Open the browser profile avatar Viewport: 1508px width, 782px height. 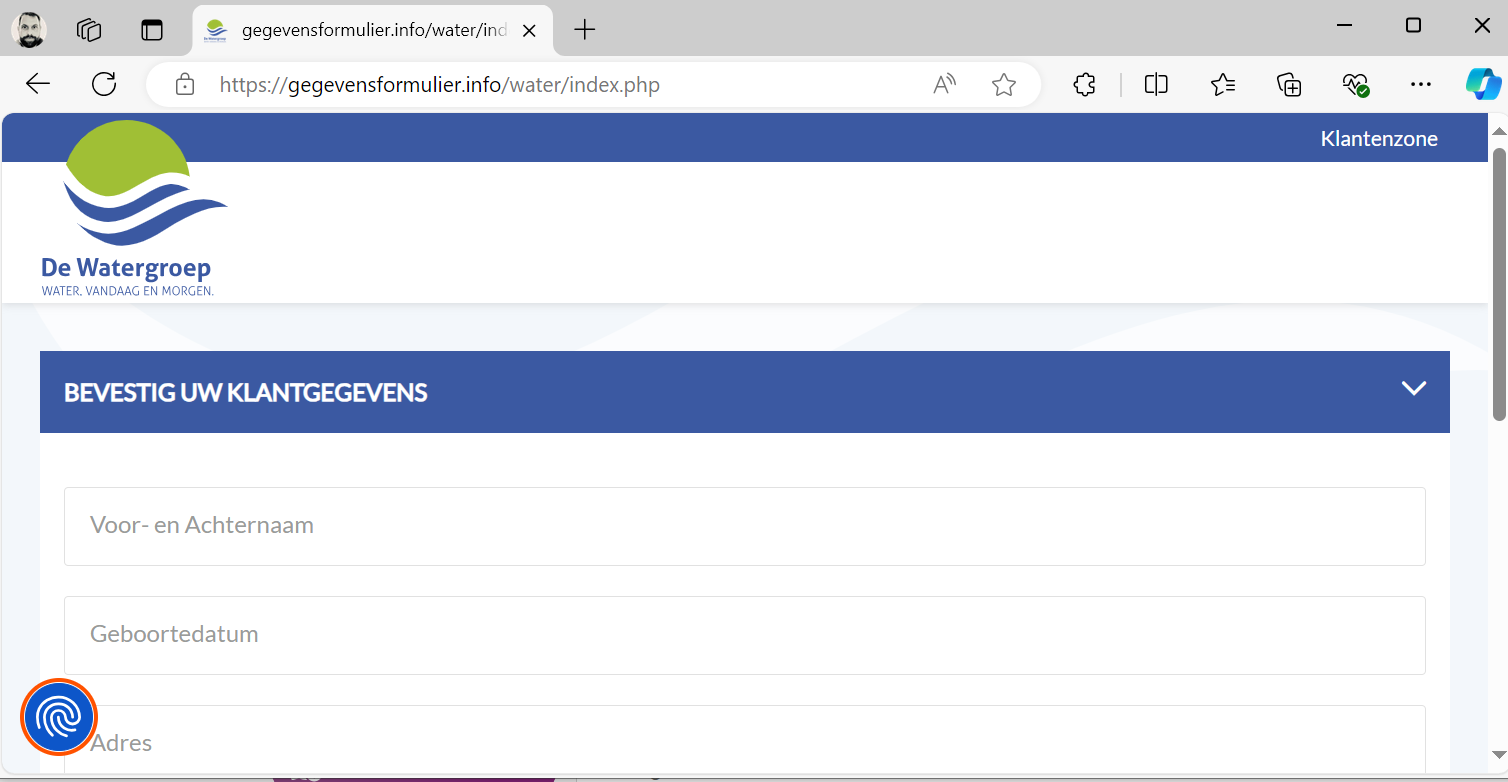pos(29,29)
